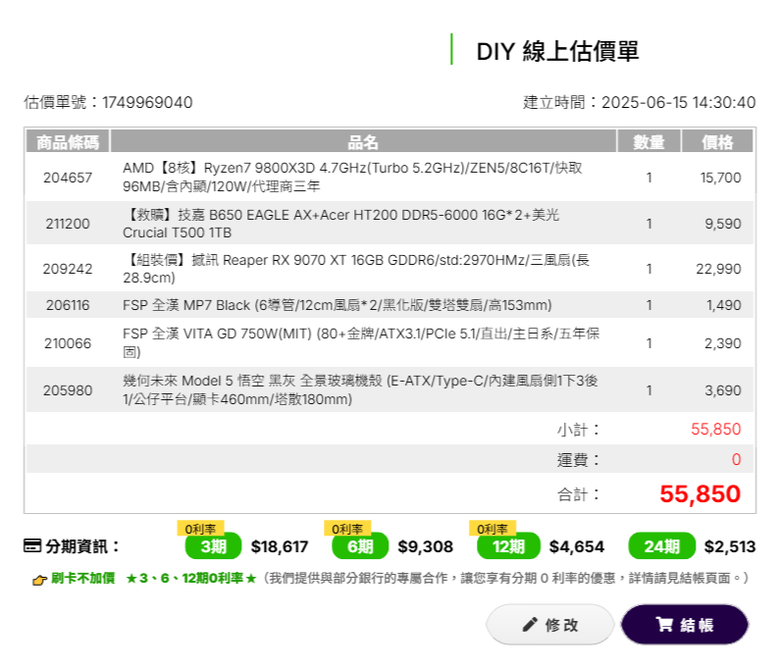Click the 分期資訊 label

[x=82, y=546]
